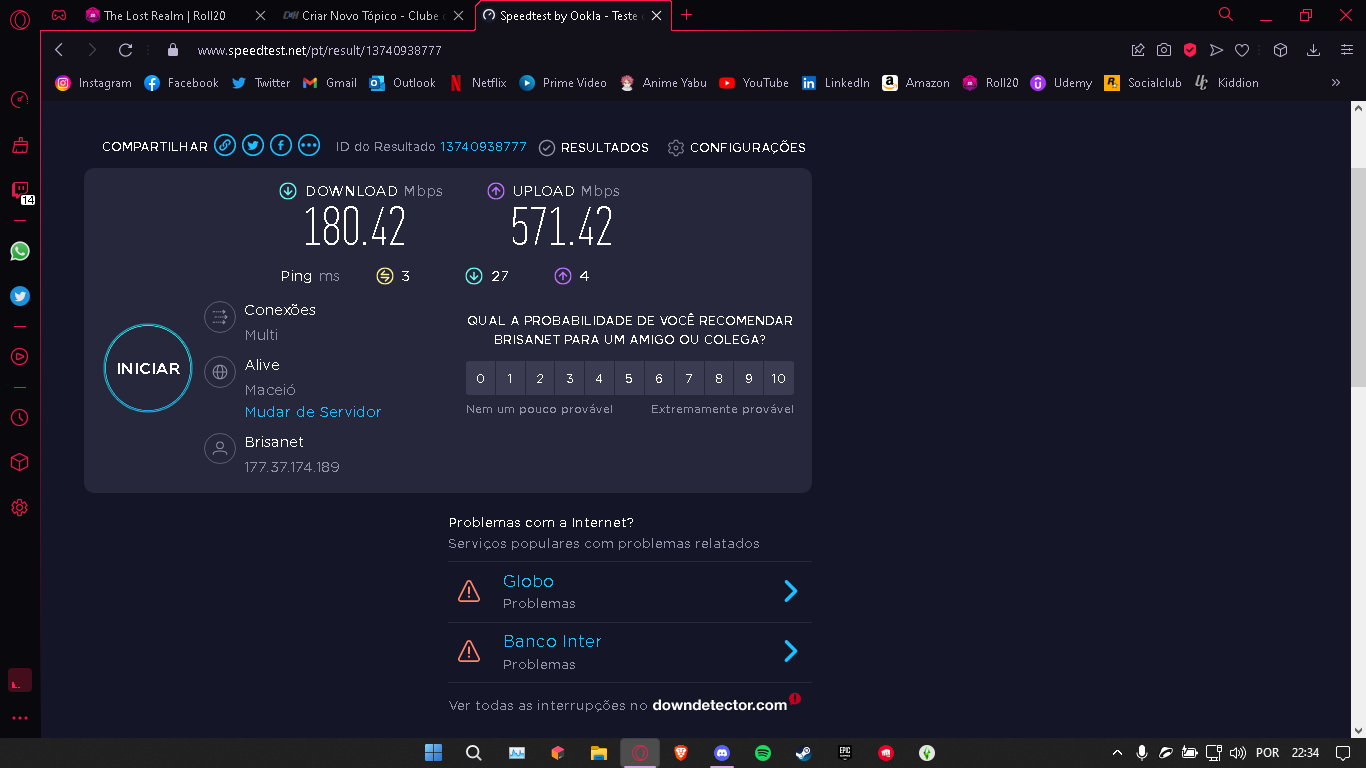Click the site lock security icon

coord(173,50)
